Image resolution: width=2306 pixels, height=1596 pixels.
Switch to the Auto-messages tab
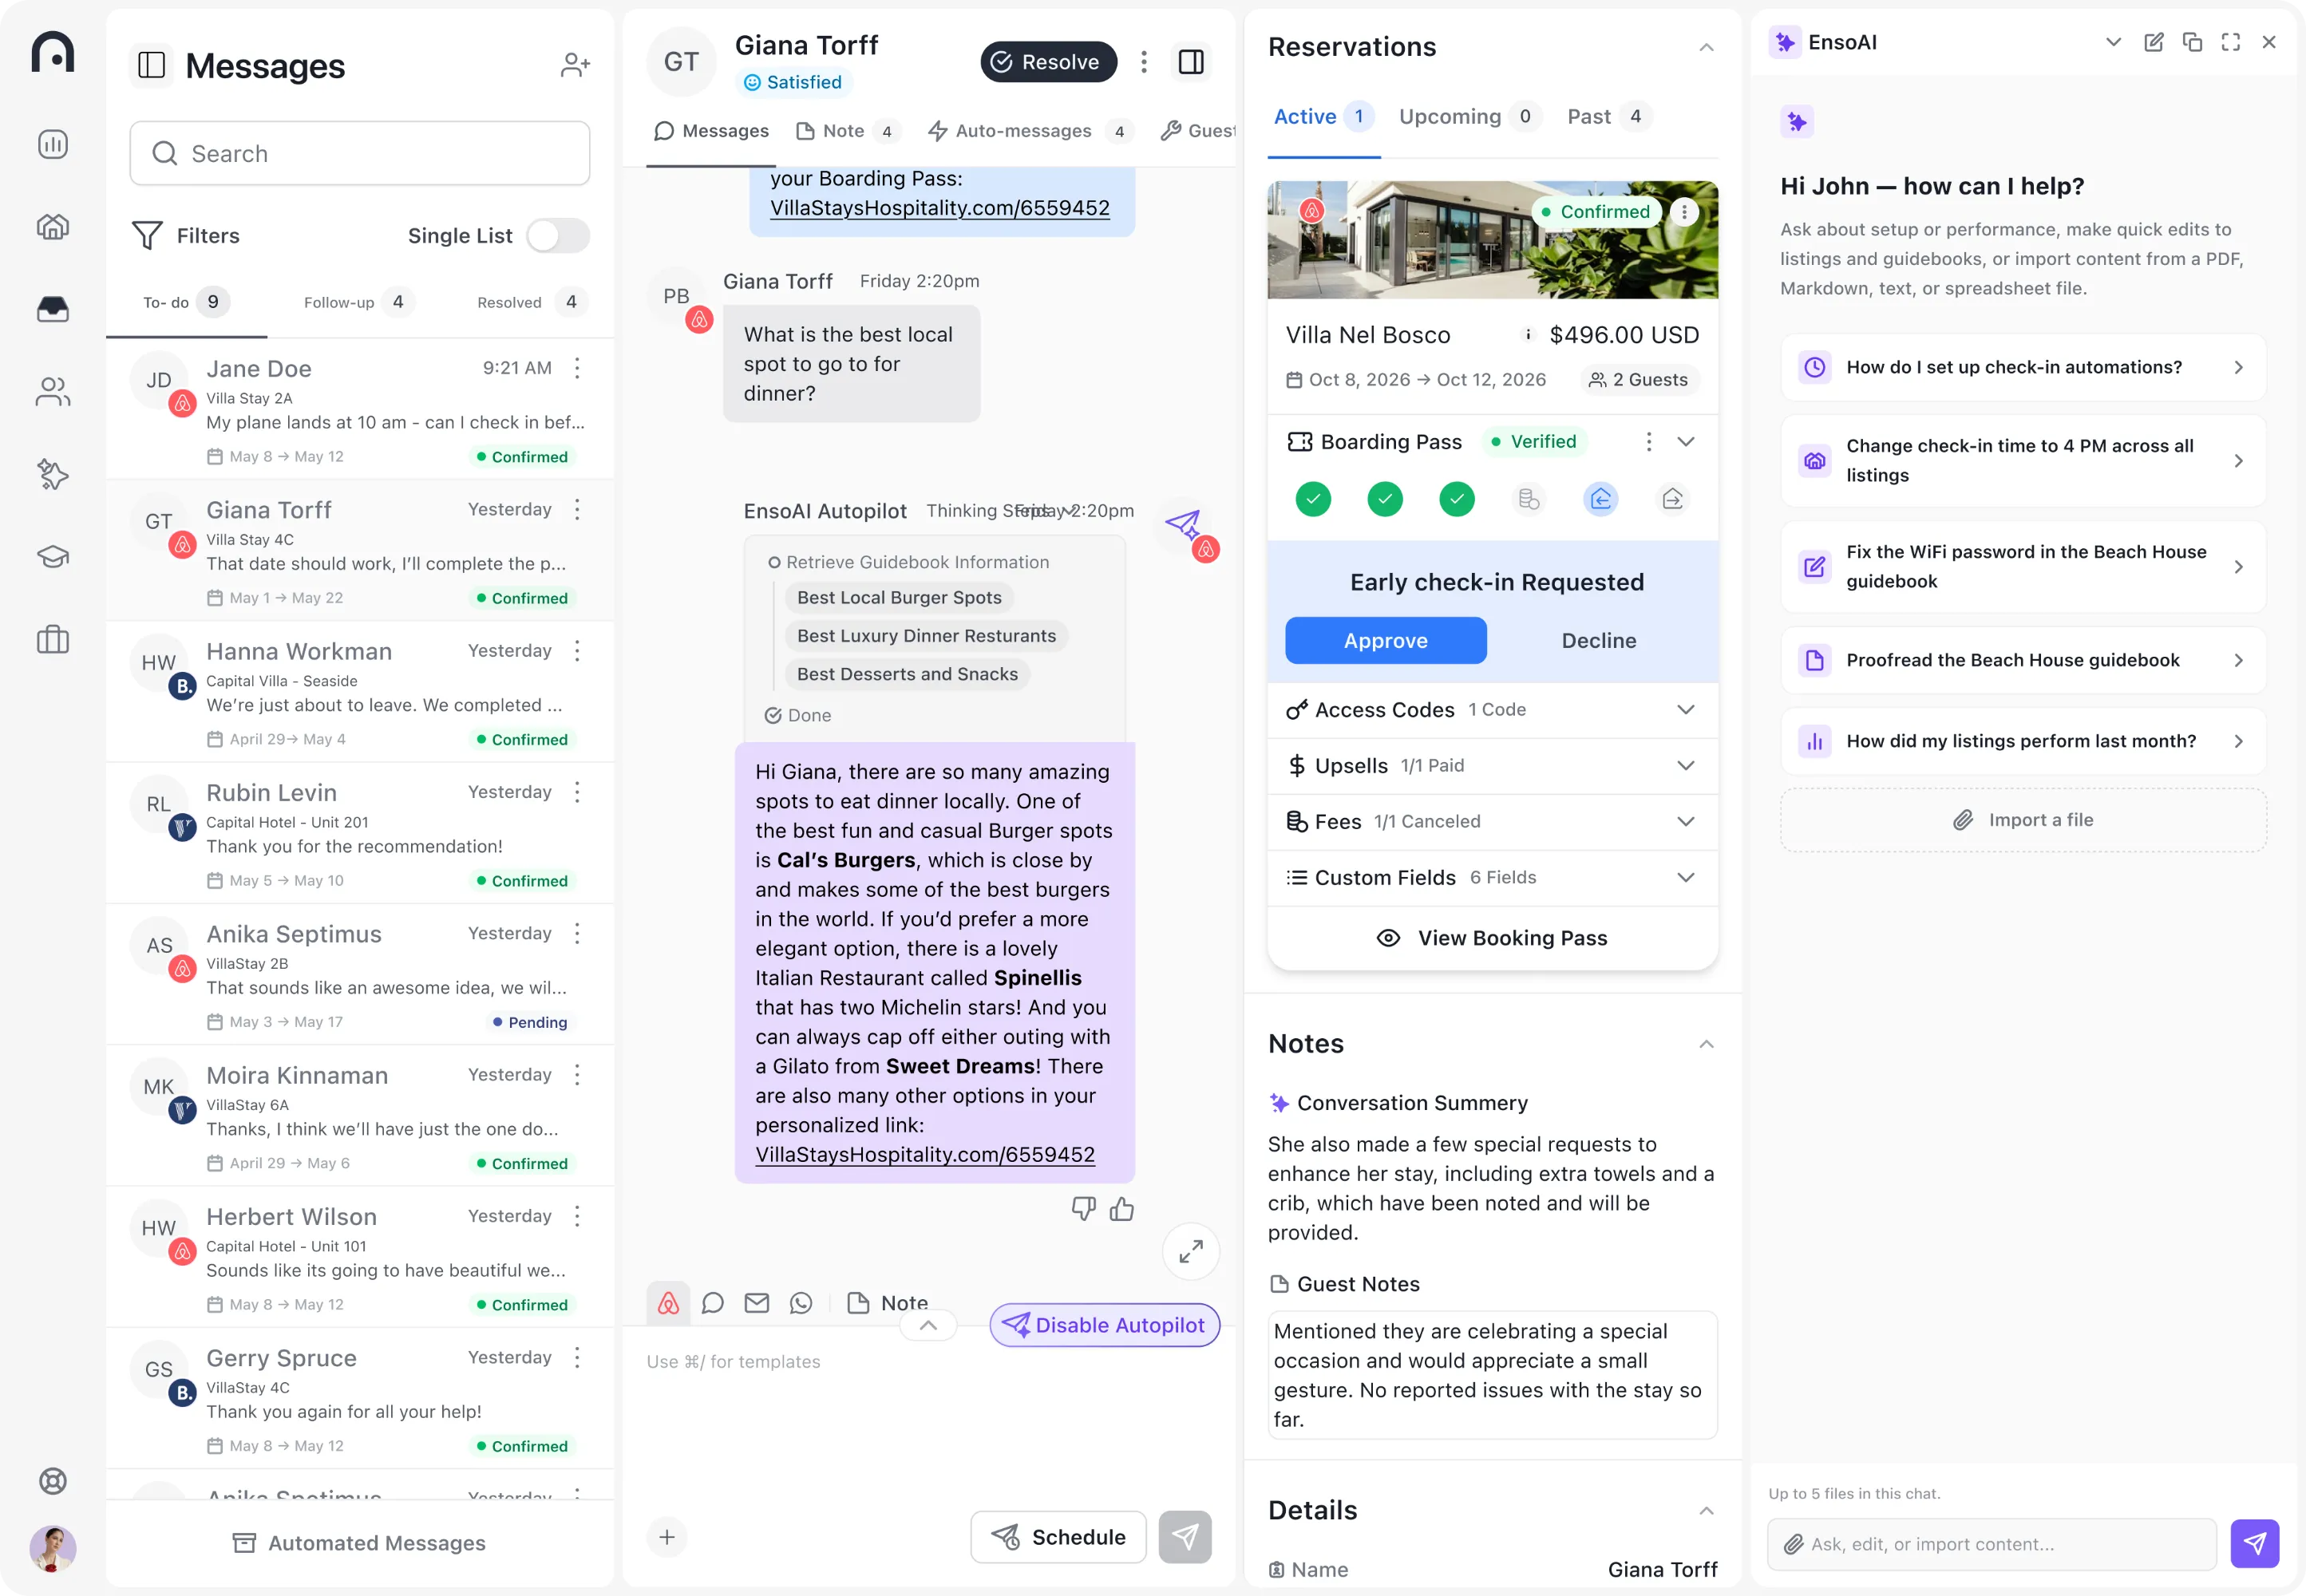point(1030,131)
